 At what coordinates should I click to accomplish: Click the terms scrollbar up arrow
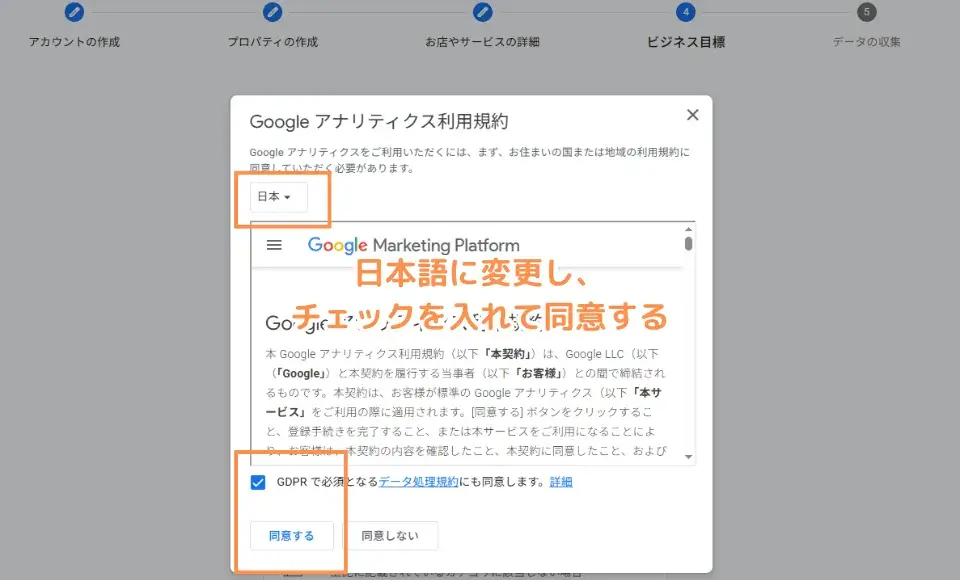point(688,229)
